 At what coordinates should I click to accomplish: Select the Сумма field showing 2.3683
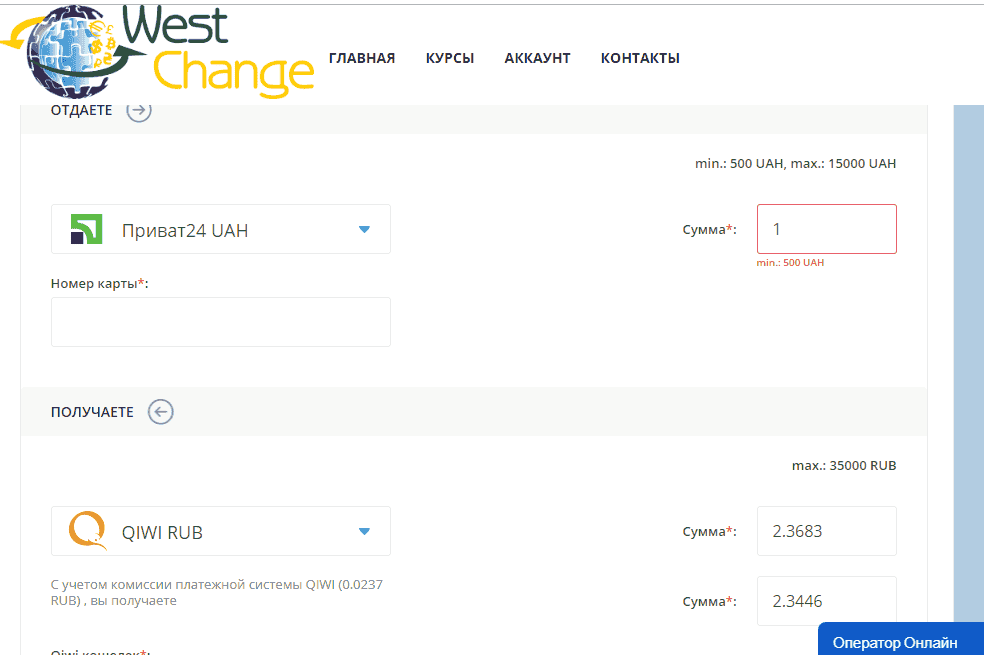826,531
